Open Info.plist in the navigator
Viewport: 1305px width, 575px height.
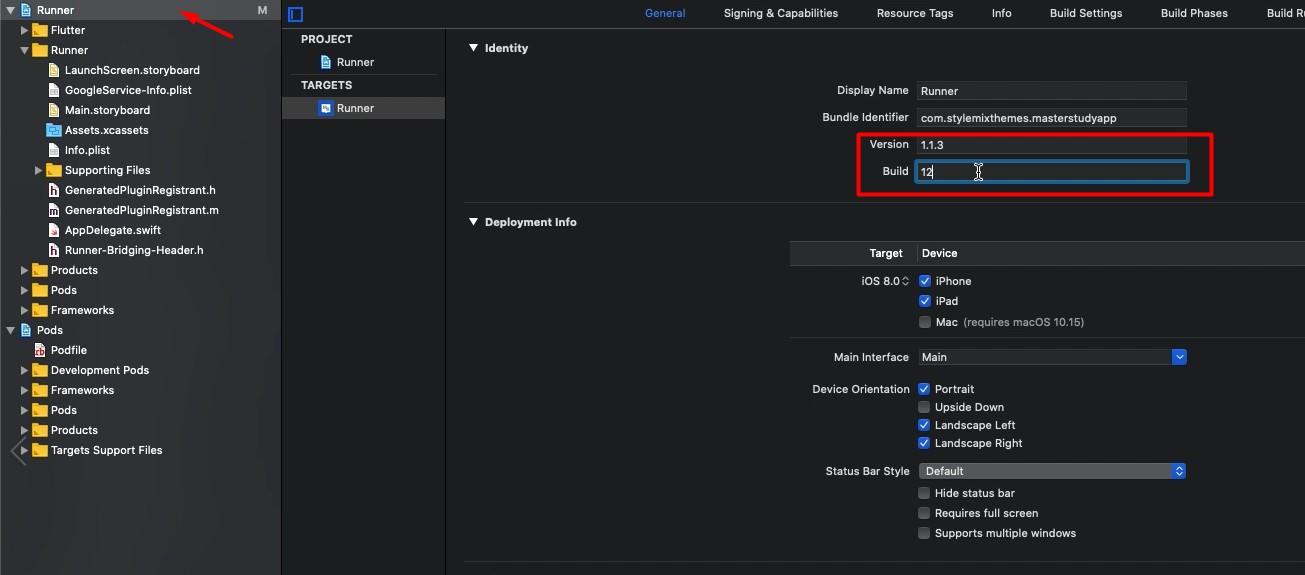pos(87,150)
